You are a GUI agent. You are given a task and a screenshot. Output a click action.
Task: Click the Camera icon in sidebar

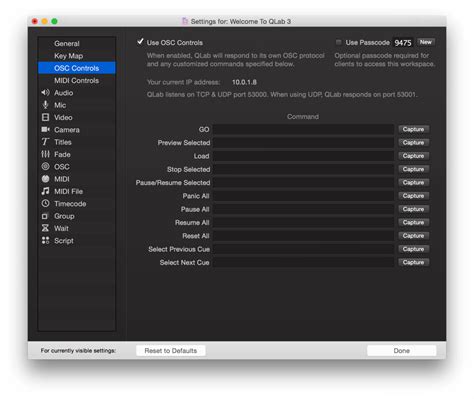45,130
